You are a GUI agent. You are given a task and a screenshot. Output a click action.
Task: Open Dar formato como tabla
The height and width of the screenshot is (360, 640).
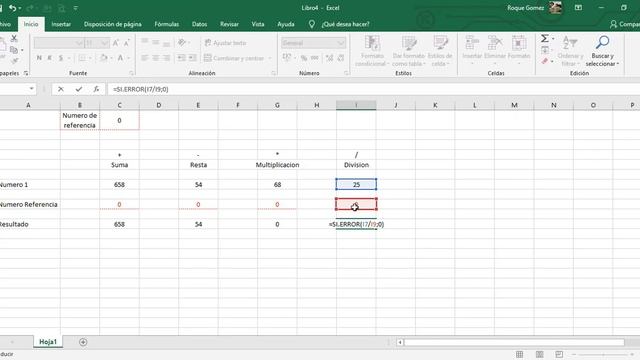pyautogui.click(x=409, y=51)
